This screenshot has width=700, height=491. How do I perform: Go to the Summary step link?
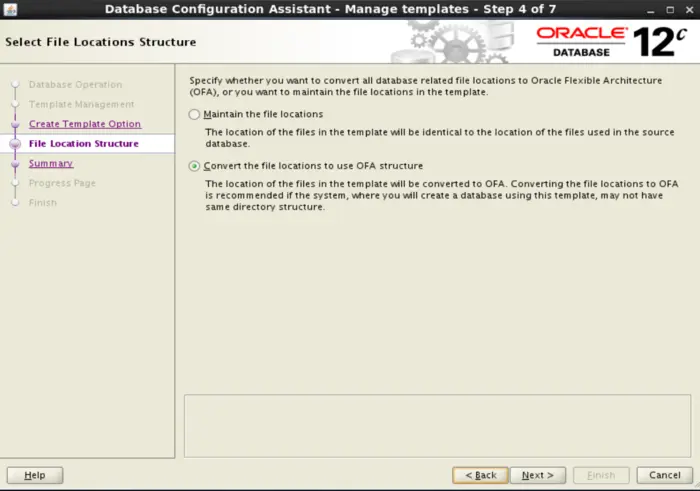(x=51, y=163)
